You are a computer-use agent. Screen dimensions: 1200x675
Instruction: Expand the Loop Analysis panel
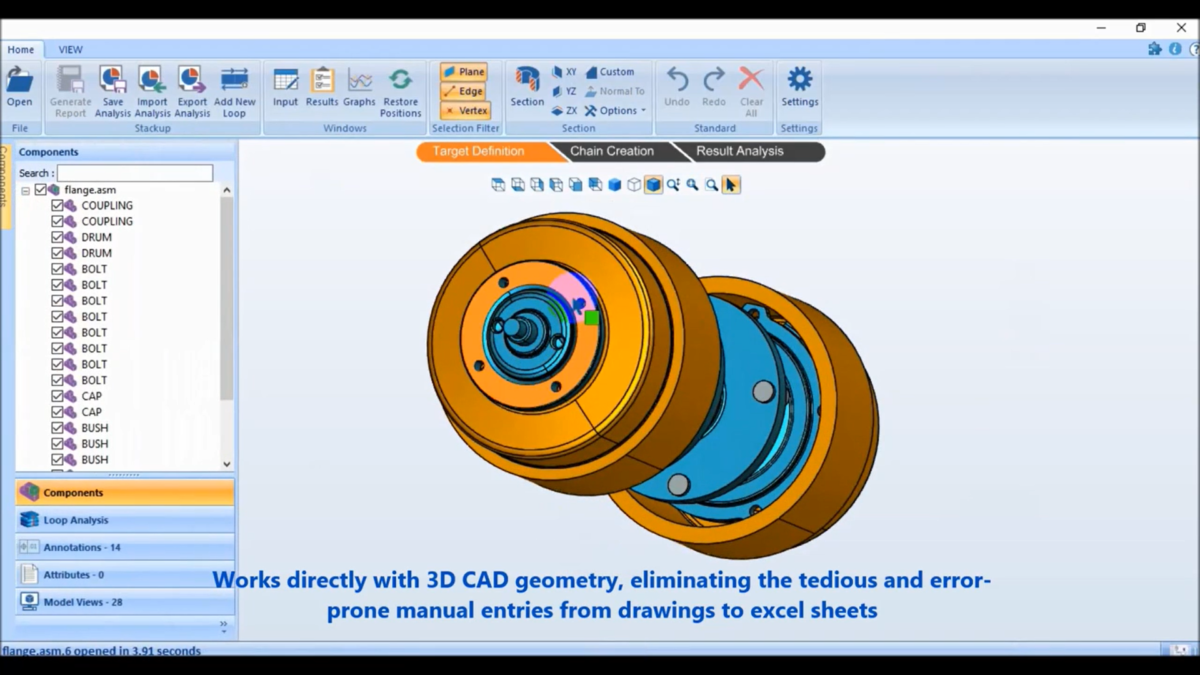(125, 520)
